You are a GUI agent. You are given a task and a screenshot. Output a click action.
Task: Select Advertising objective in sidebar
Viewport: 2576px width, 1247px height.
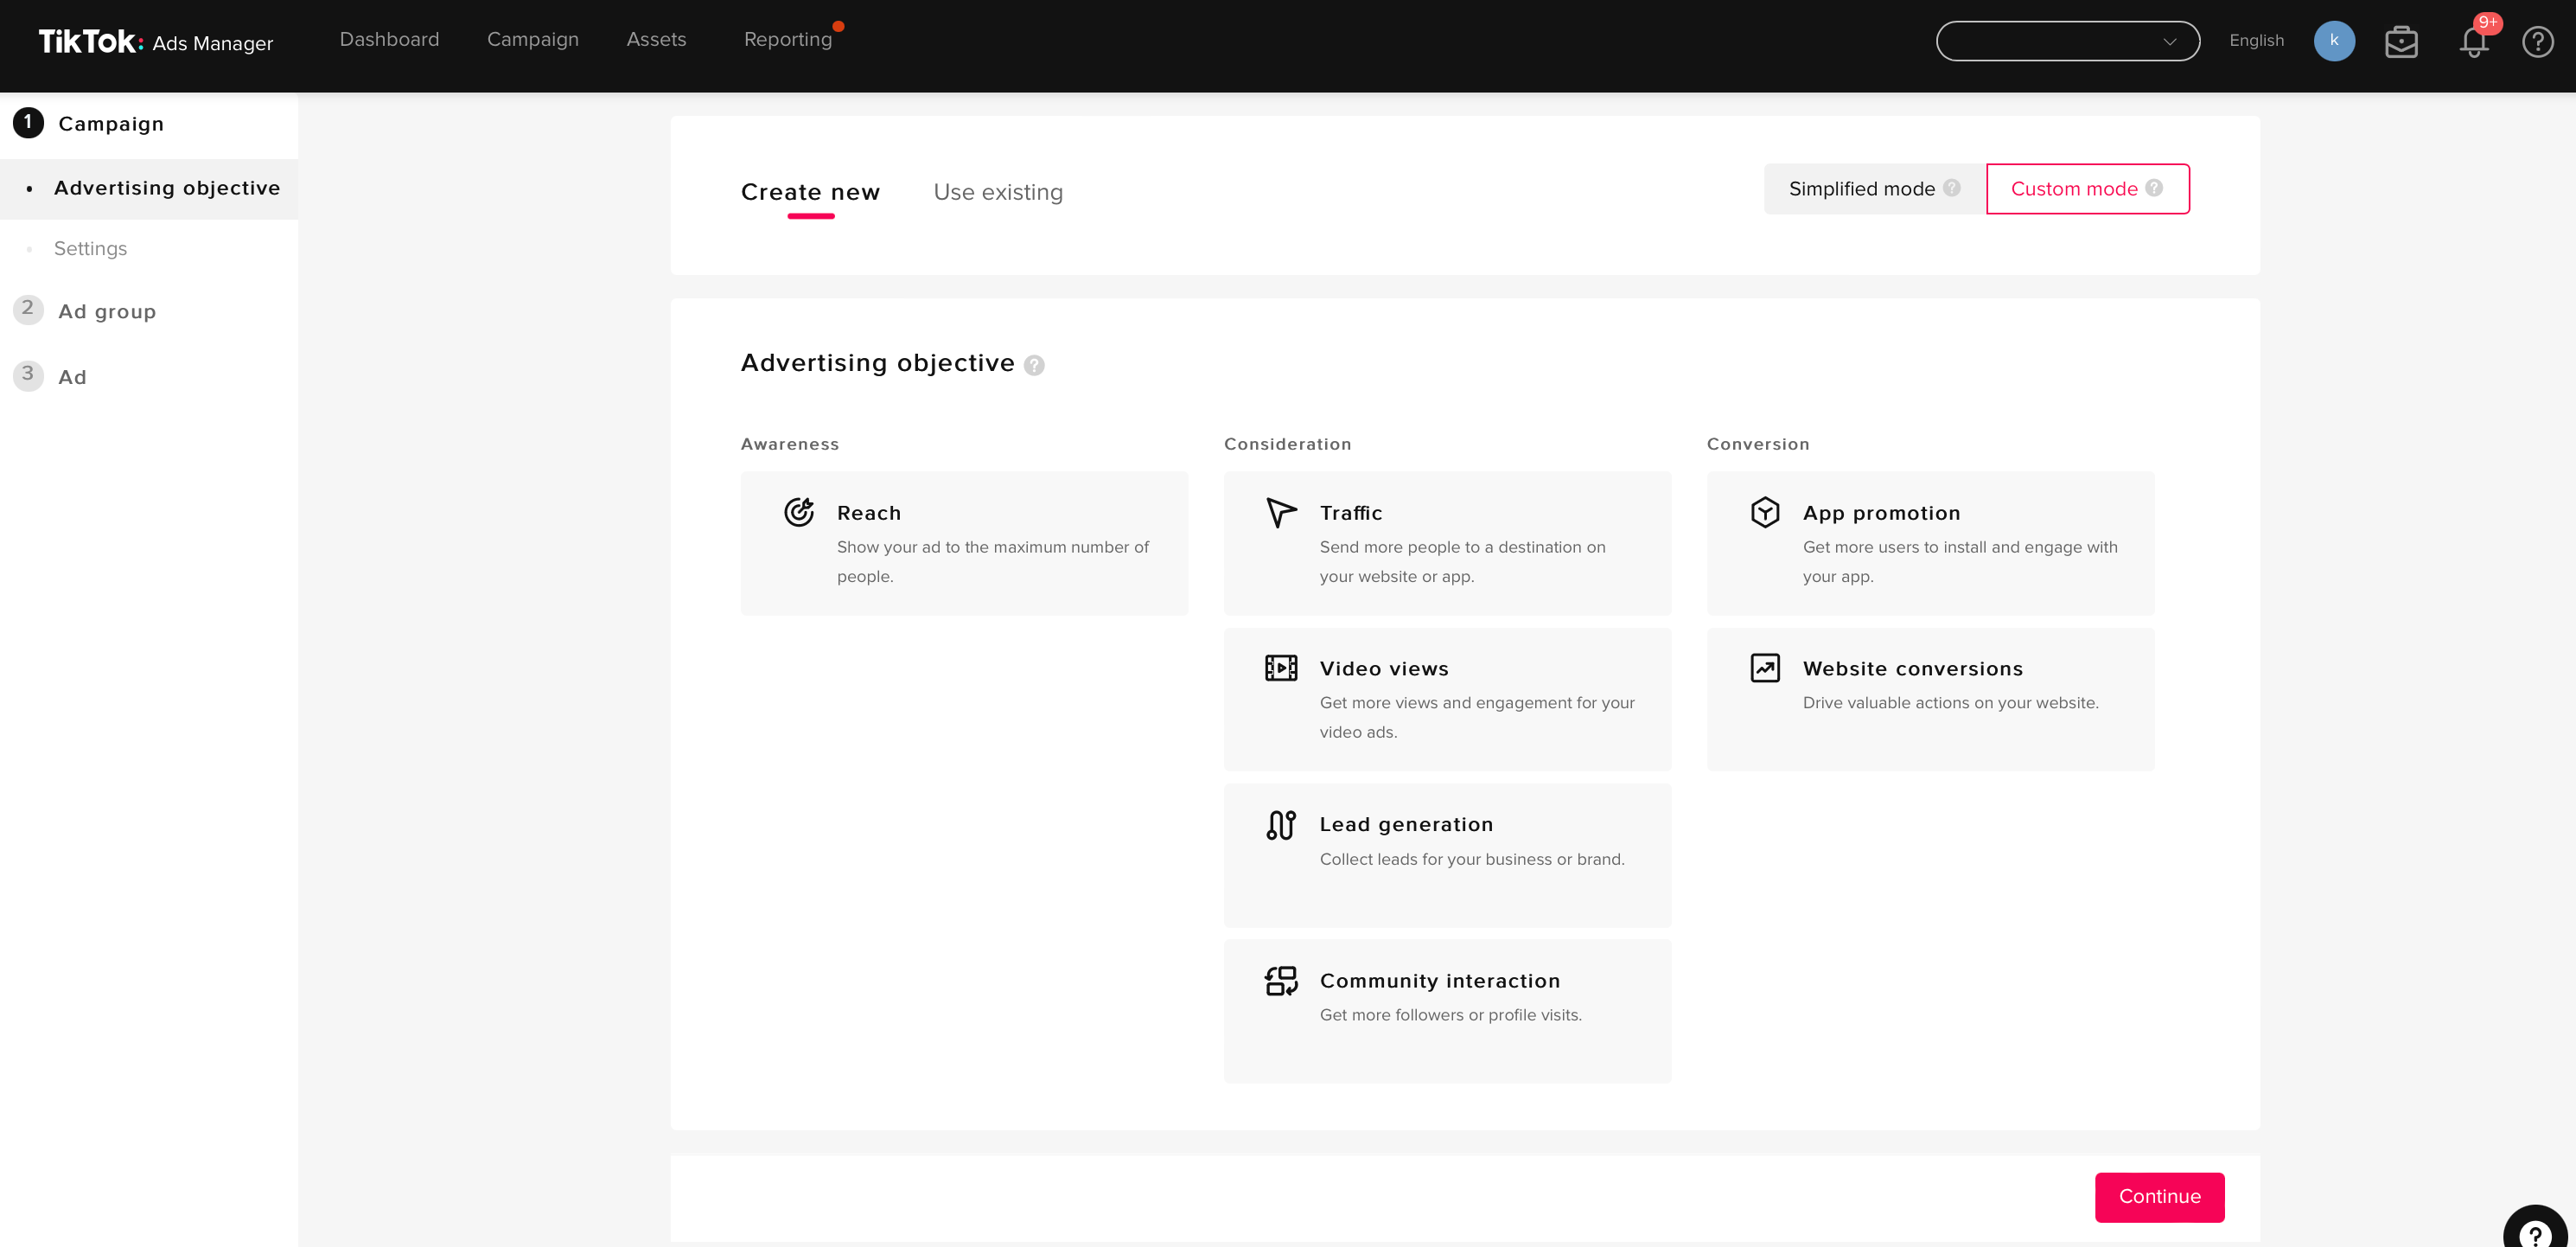click(x=149, y=188)
